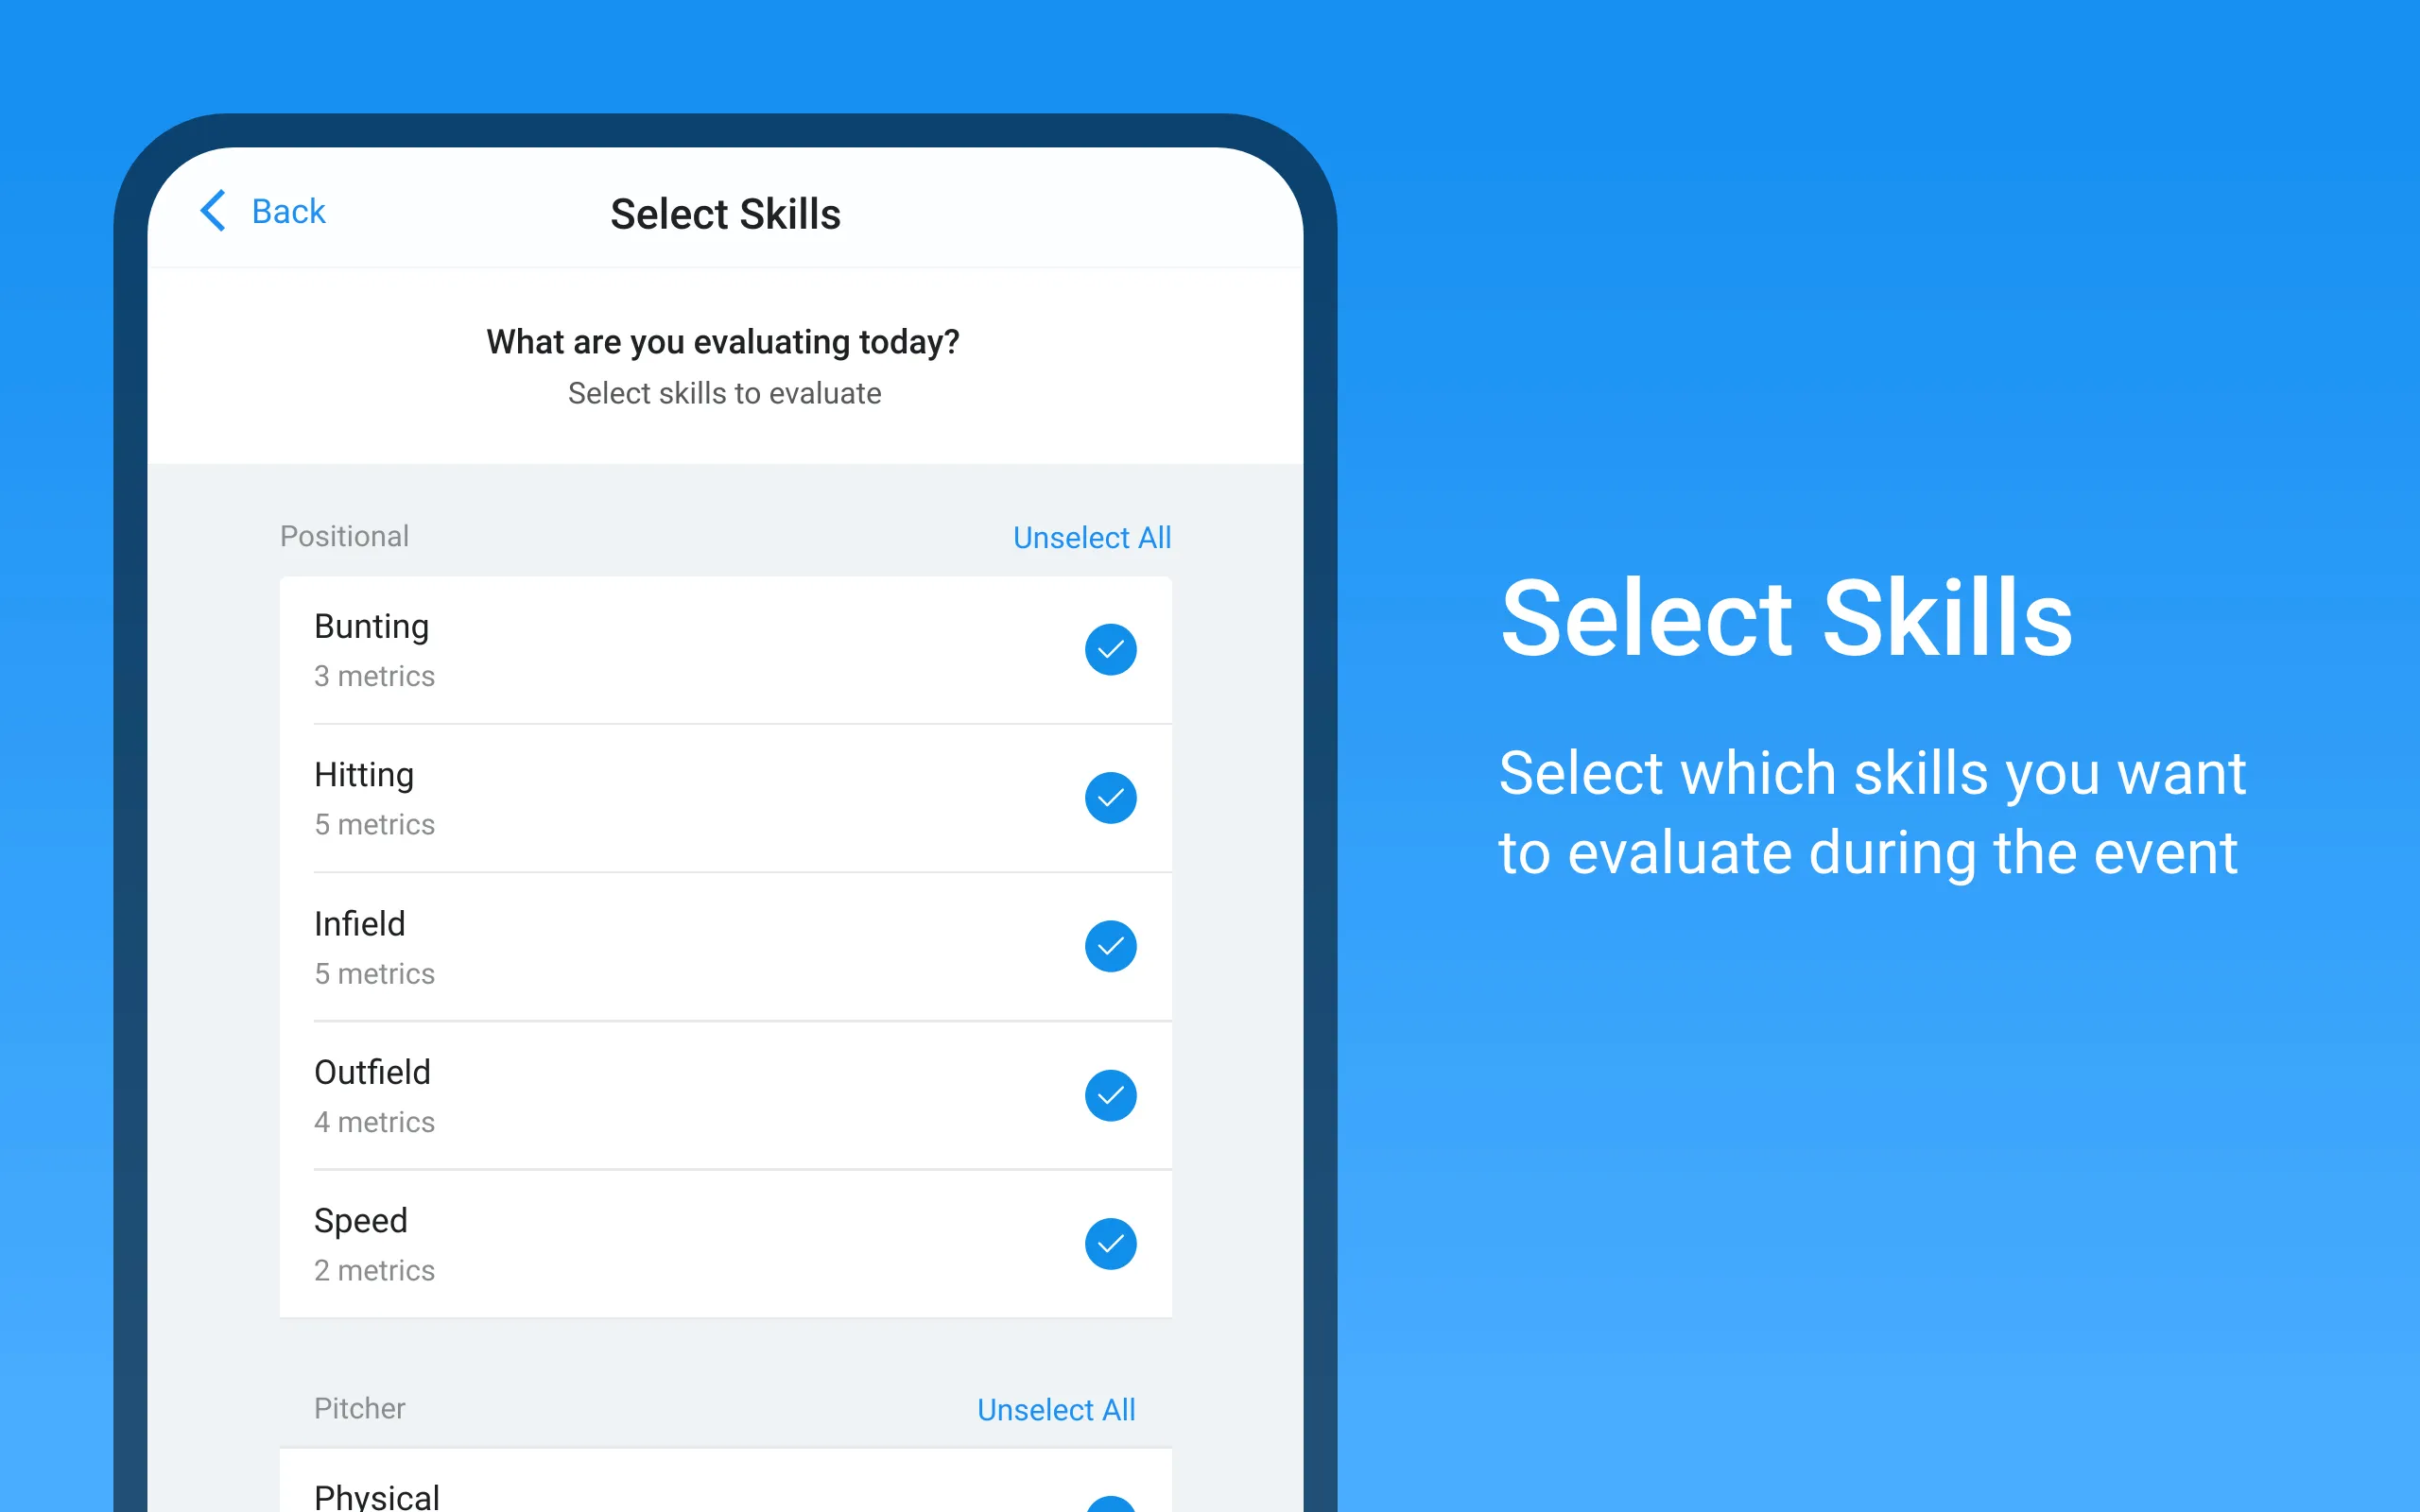Screen dimensions: 2420x1512
Task: Scroll down to view more skills
Action: [x=723, y=1045]
